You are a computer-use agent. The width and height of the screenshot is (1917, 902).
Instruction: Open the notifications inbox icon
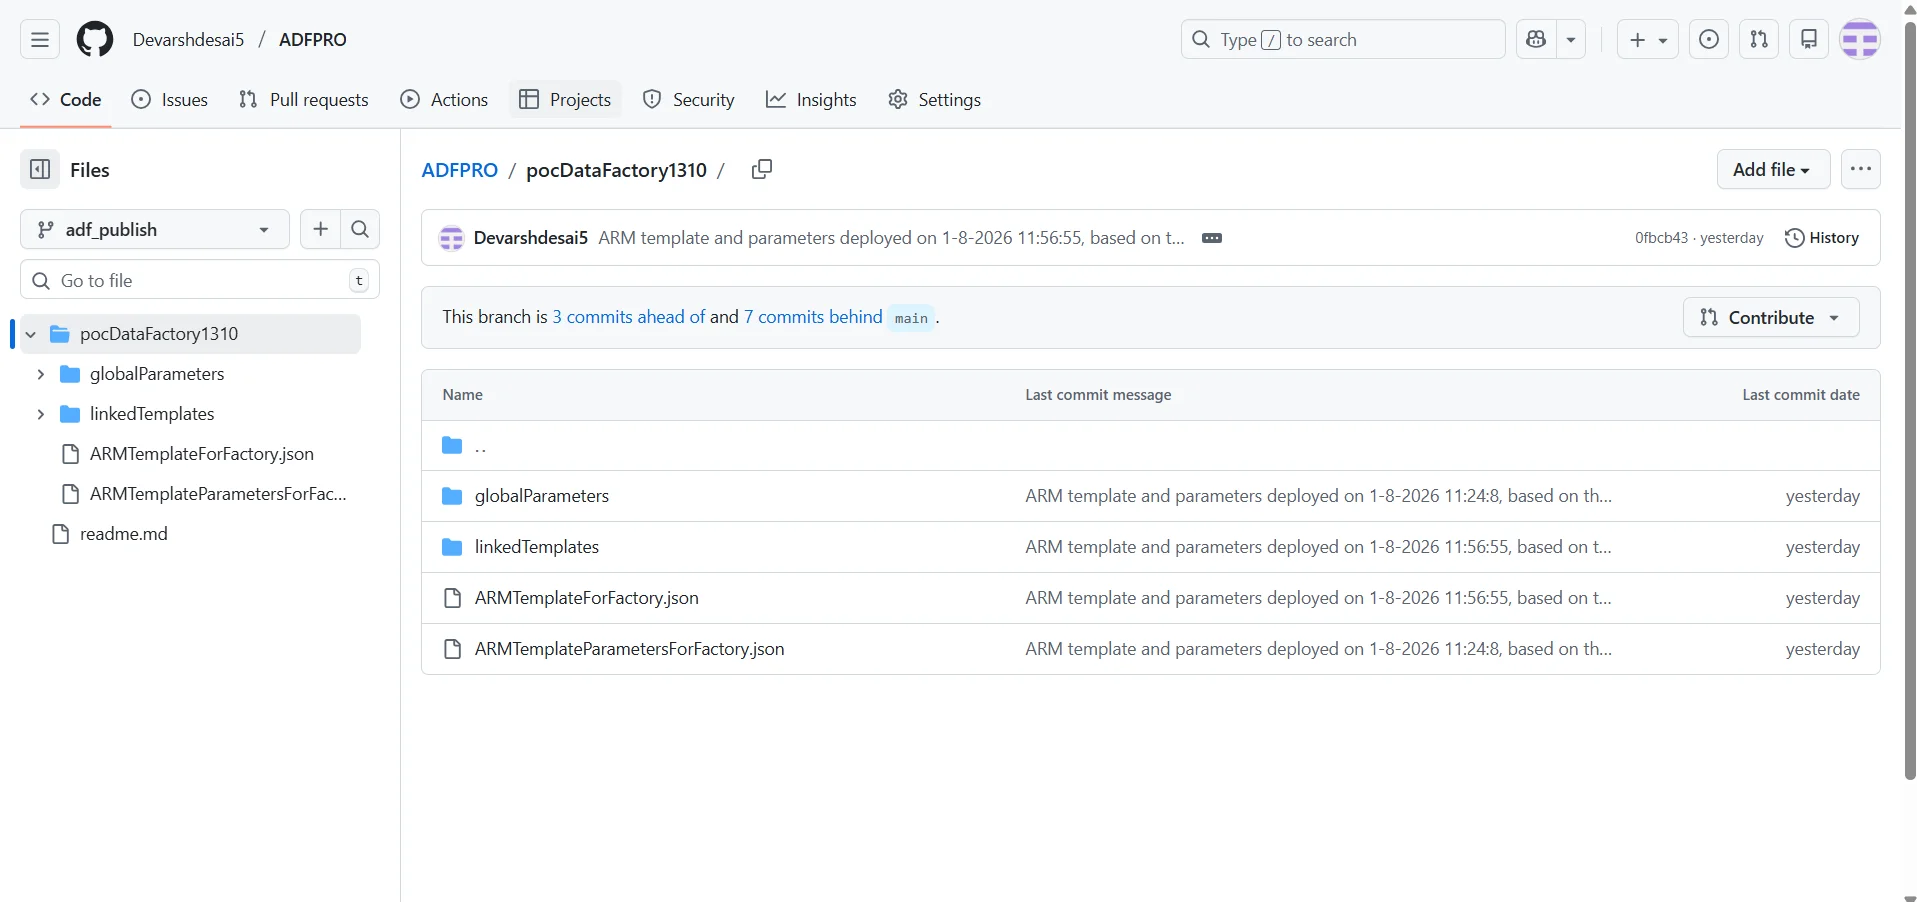[1808, 40]
